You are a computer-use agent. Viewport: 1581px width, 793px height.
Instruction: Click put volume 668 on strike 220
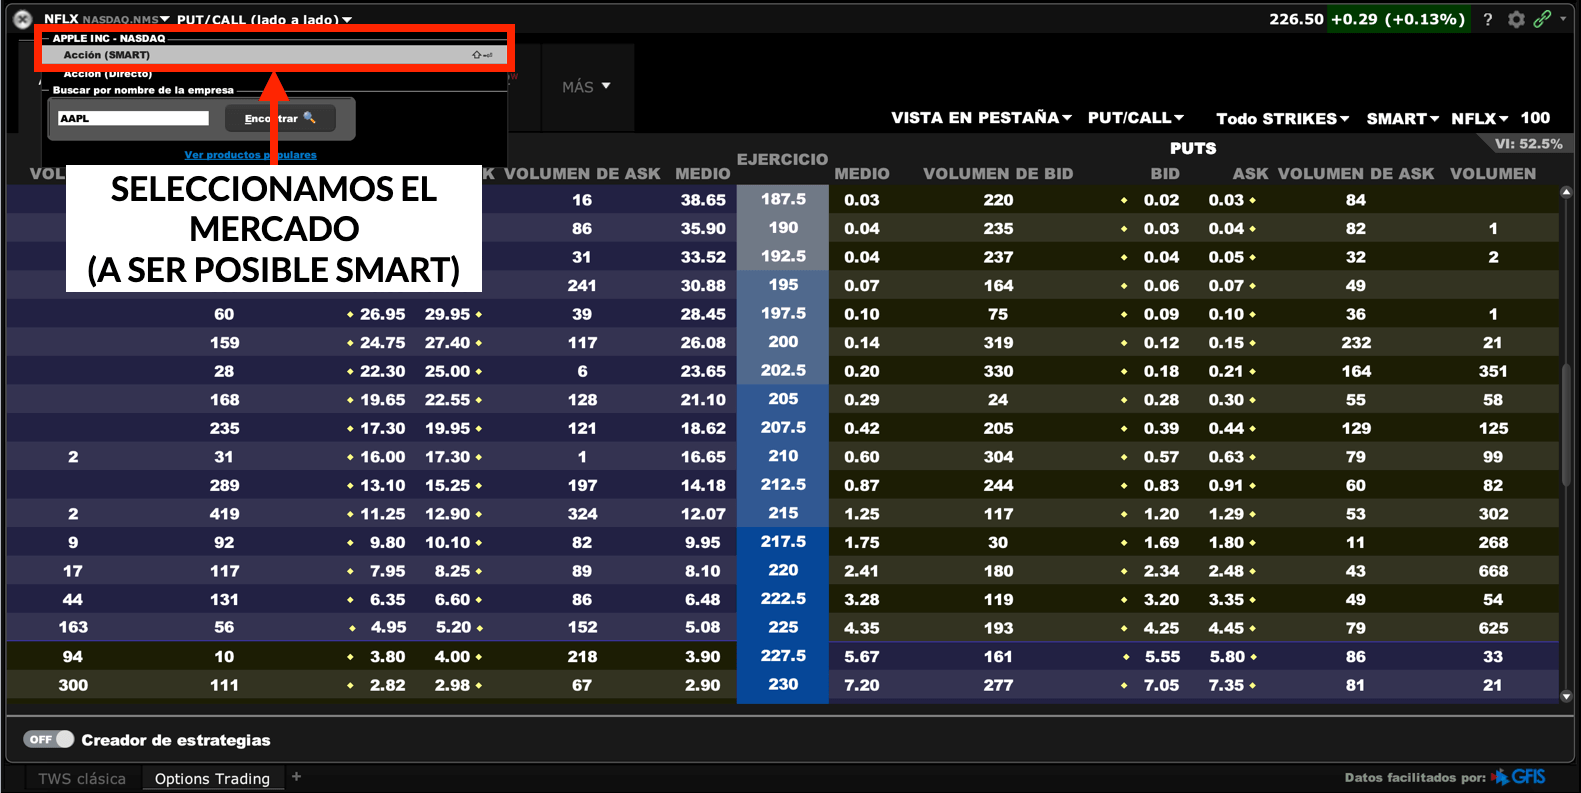[1493, 571]
